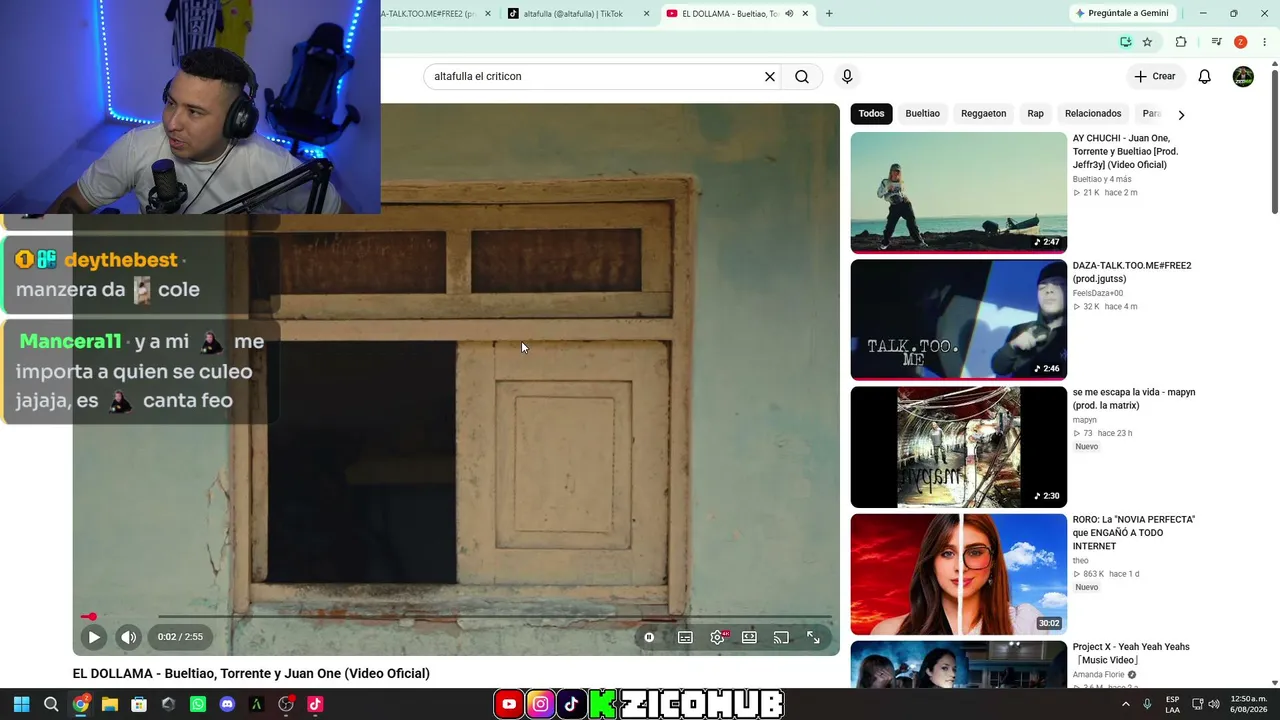
Task: Mute the video with the speaker icon
Action: (129, 637)
